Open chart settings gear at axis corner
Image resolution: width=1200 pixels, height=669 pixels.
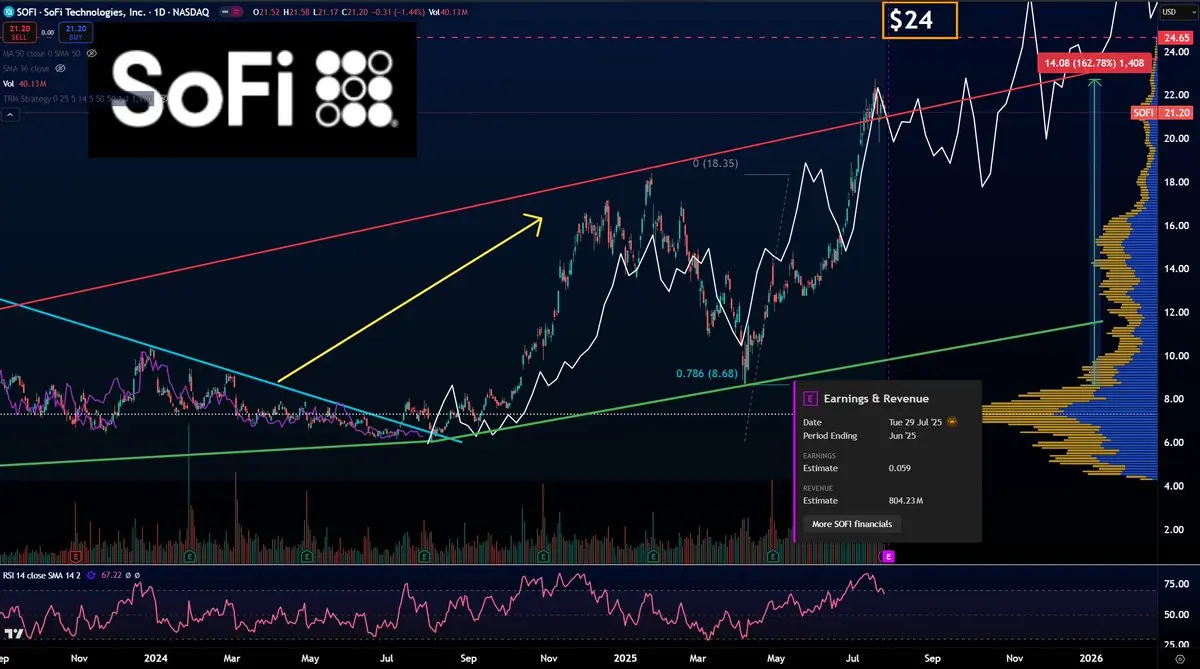1178,660
